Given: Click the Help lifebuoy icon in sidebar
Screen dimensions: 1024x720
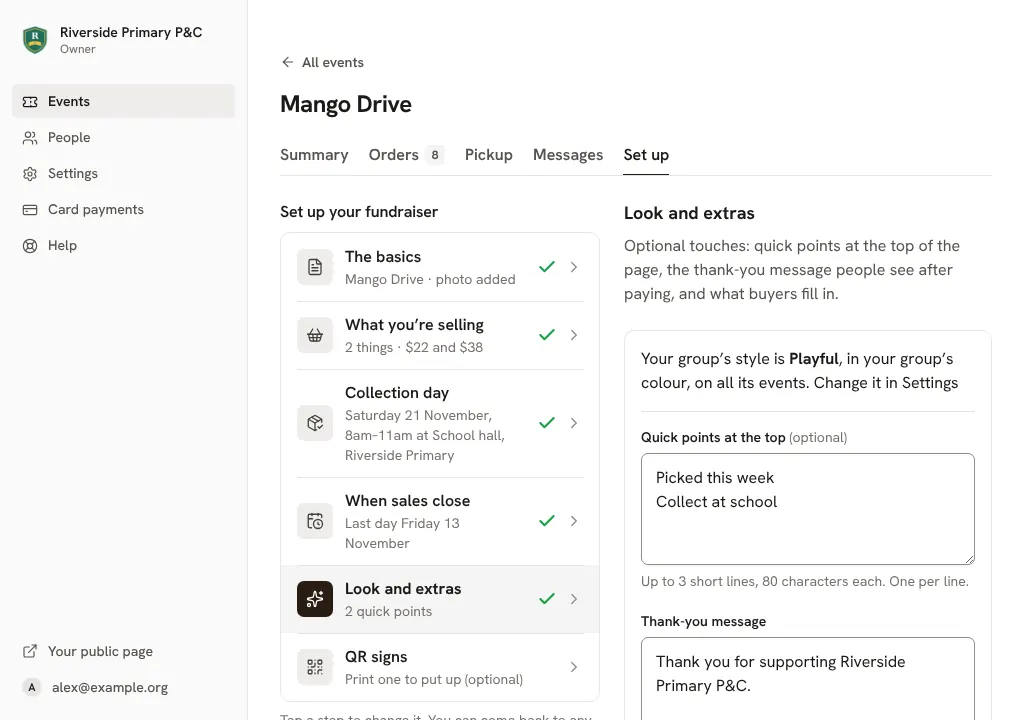Looking at the screenshot, I should point(30,246).
